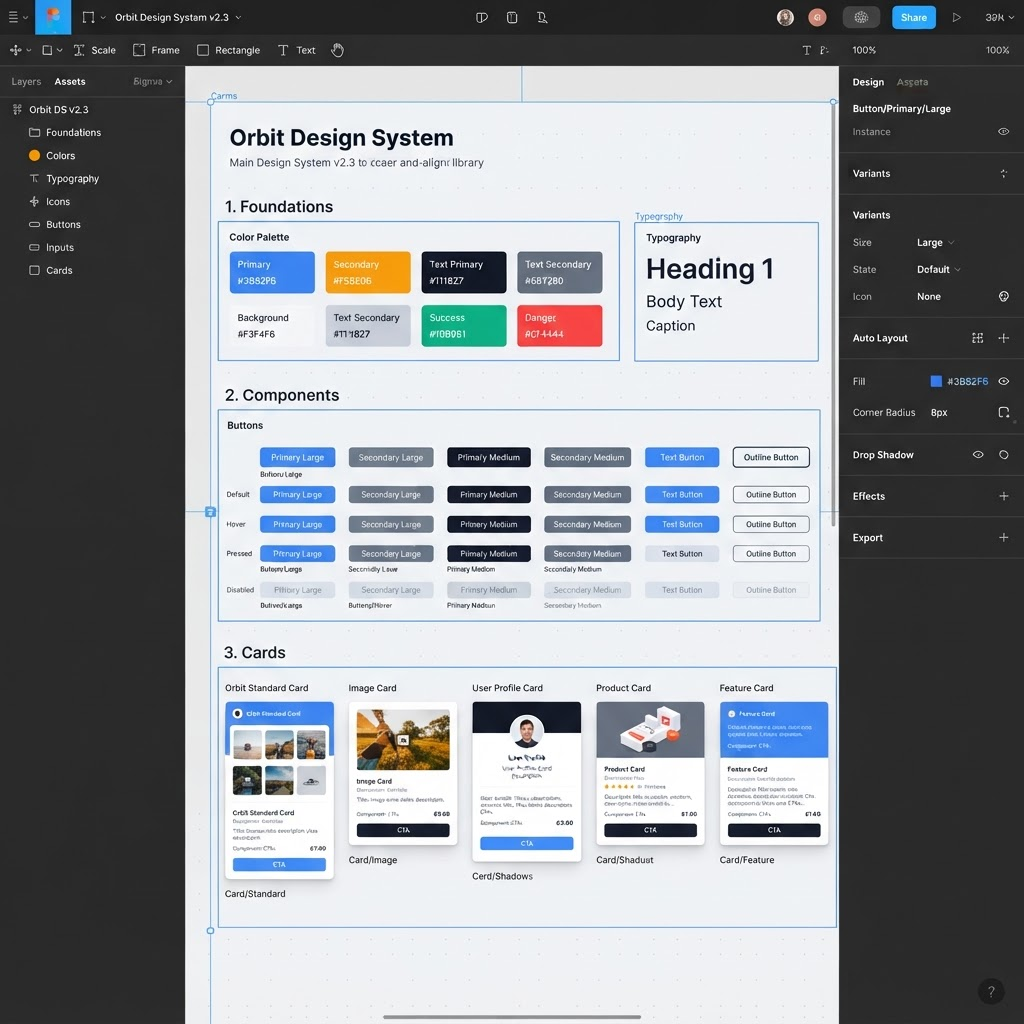Viewport: 1024px width, 1024px height.
Task: Open the Figma home logo
Action: tap(53, 17)
